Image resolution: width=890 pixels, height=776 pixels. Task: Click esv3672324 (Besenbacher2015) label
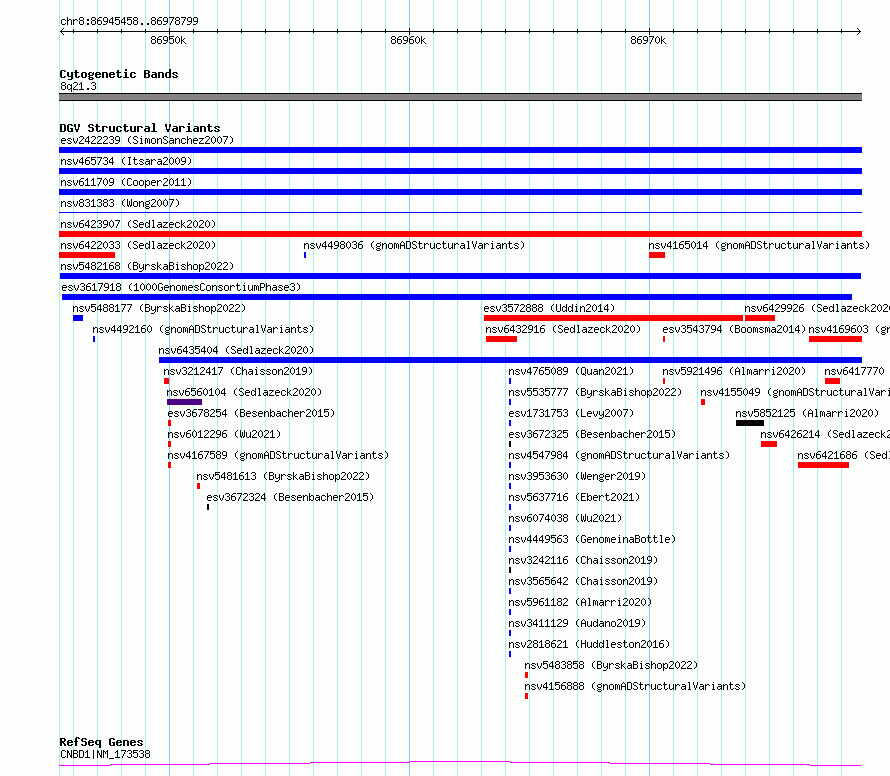pyautogui.click(x=290, y=497)
